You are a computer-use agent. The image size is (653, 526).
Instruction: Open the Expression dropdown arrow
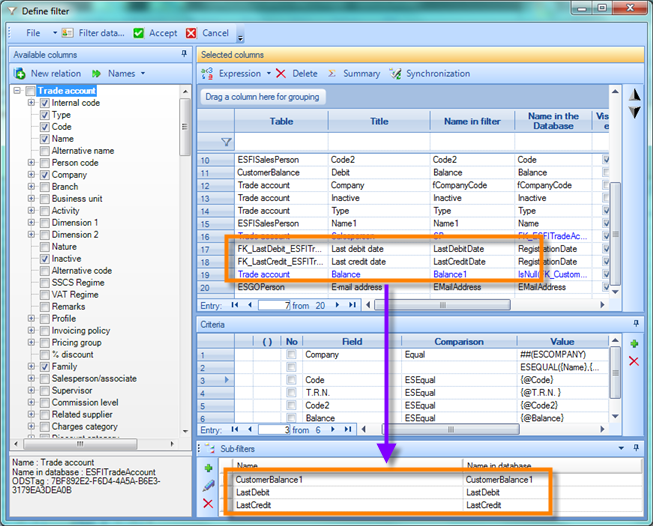click(x=269, y=74)
